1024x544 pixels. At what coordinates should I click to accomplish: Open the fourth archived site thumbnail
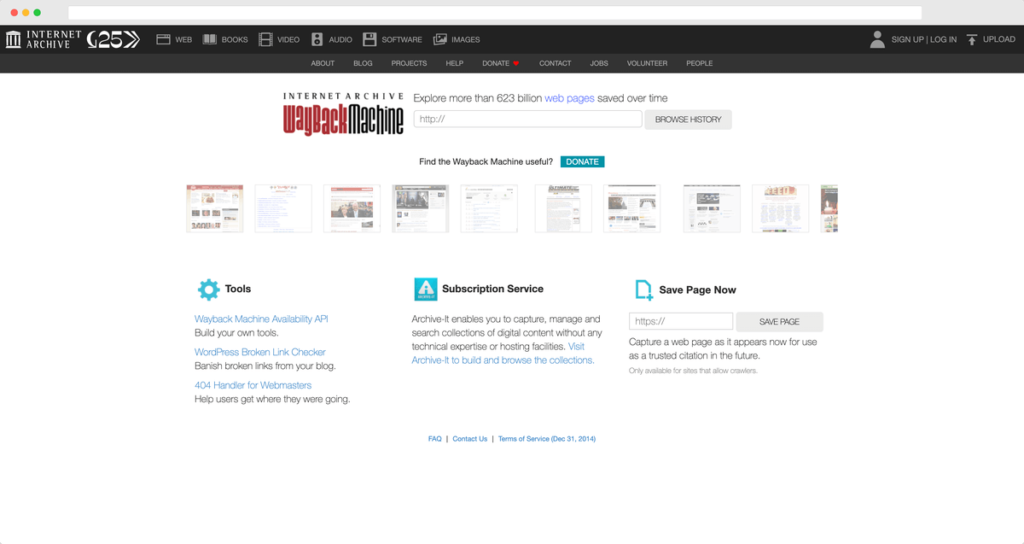420,208
